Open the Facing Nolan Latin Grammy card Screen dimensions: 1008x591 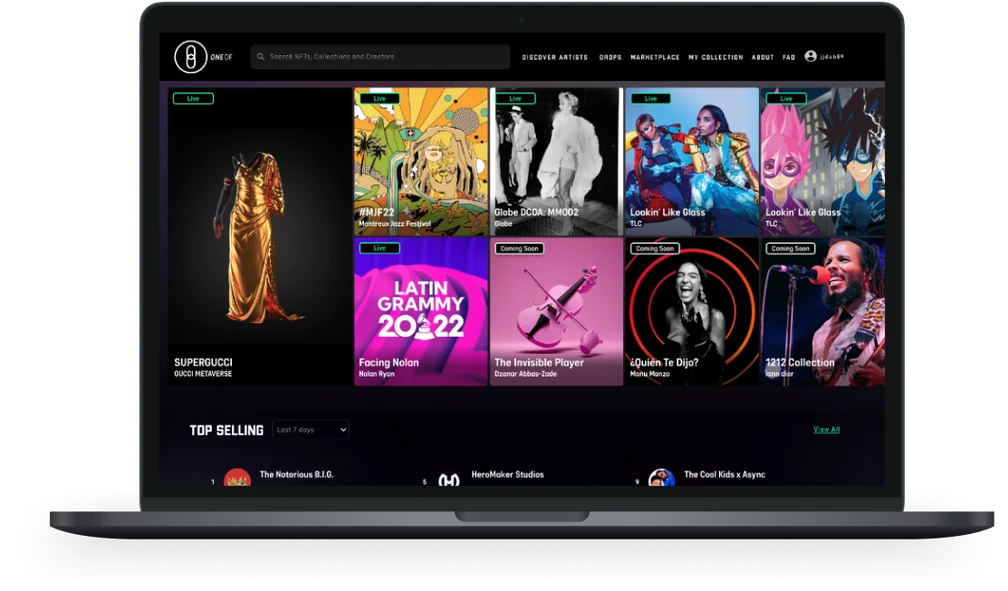[x=421, y=312]
